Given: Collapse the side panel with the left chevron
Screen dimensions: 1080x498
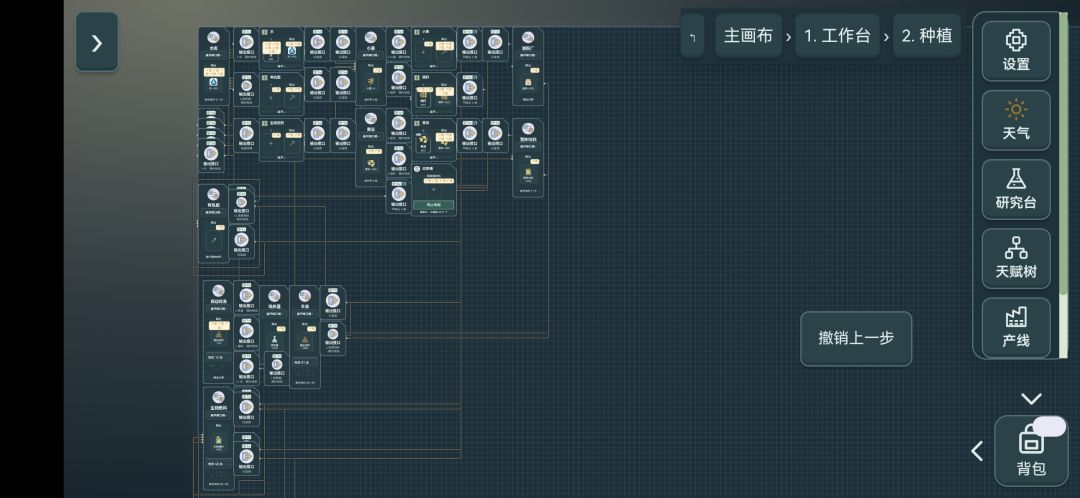Looking at the screenshot, I should tap(977, 451).
